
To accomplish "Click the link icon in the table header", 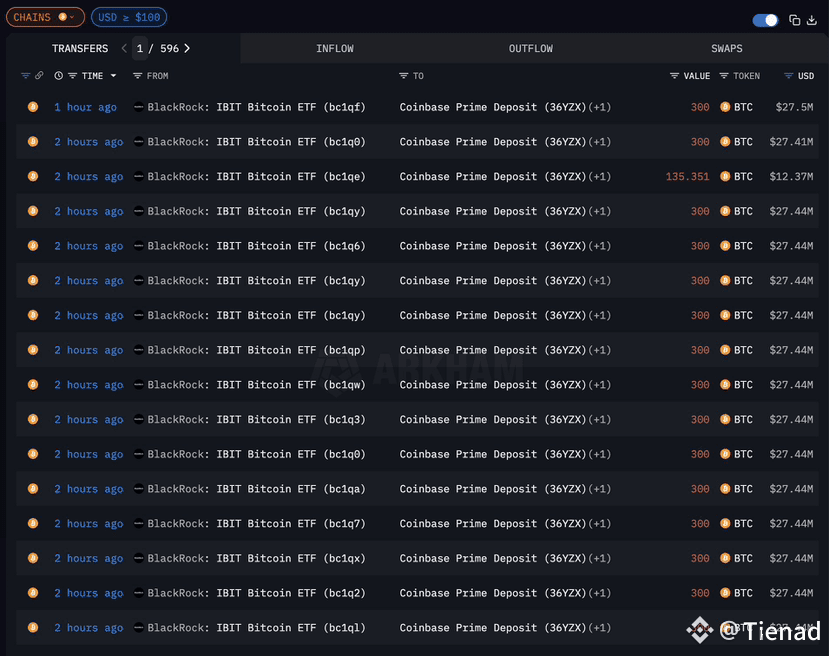I will click(39, 76).
